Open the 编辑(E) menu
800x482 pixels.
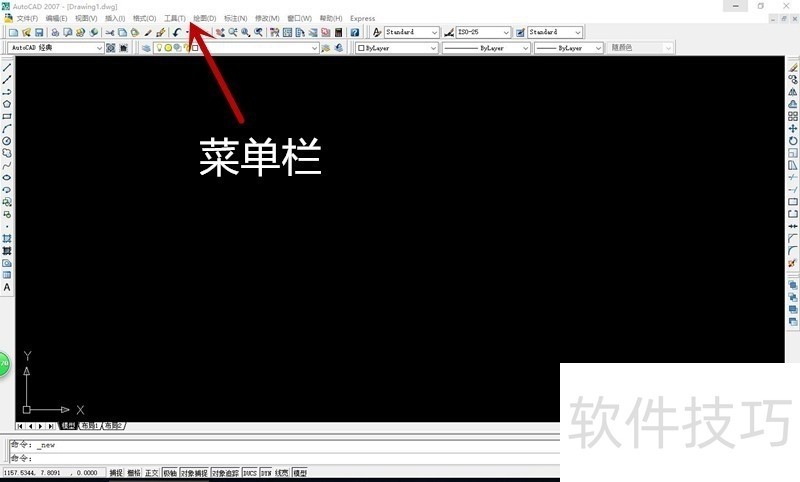coord(56,18)
